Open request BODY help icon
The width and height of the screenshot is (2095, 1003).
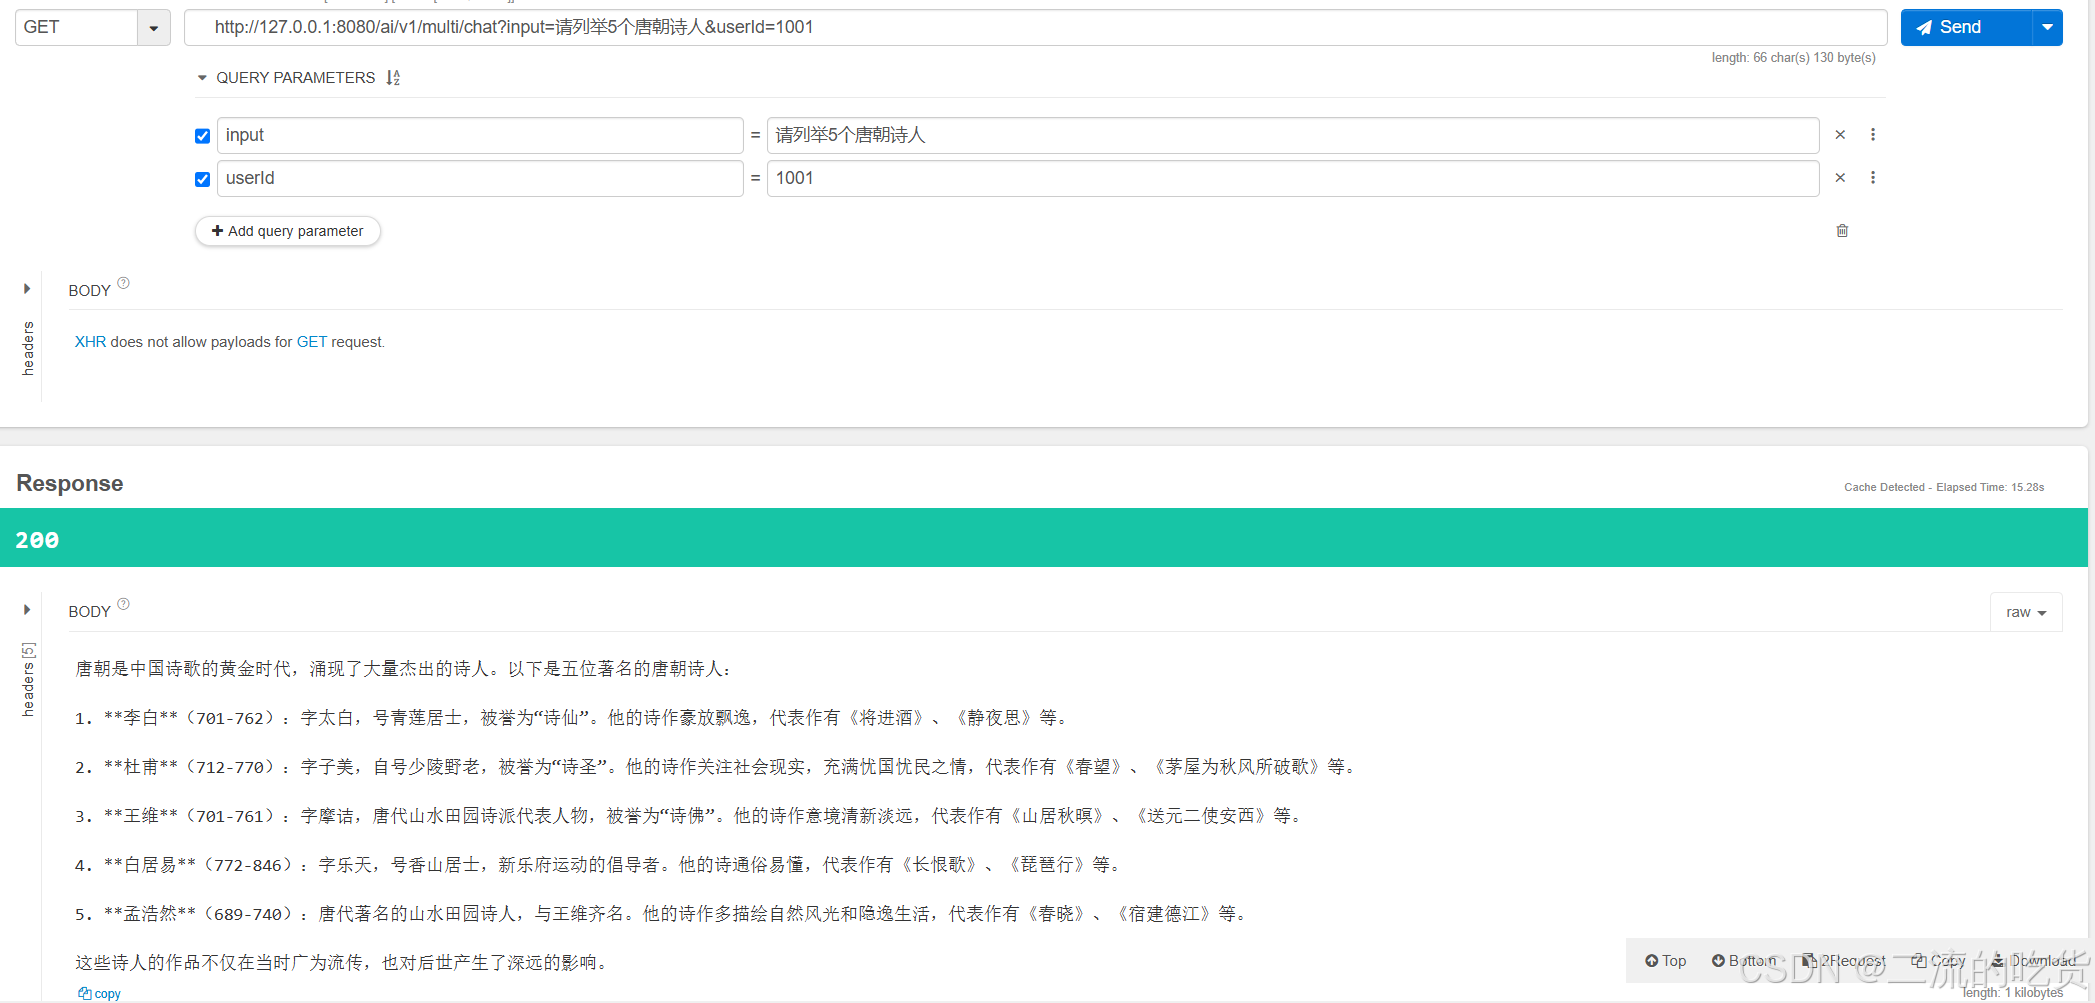(x=124, y=283)
